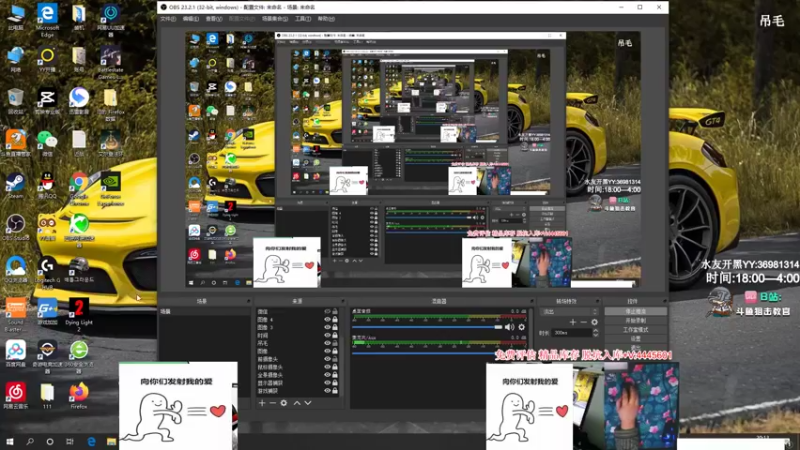Move selected source down with the arrow

[308, 403]
